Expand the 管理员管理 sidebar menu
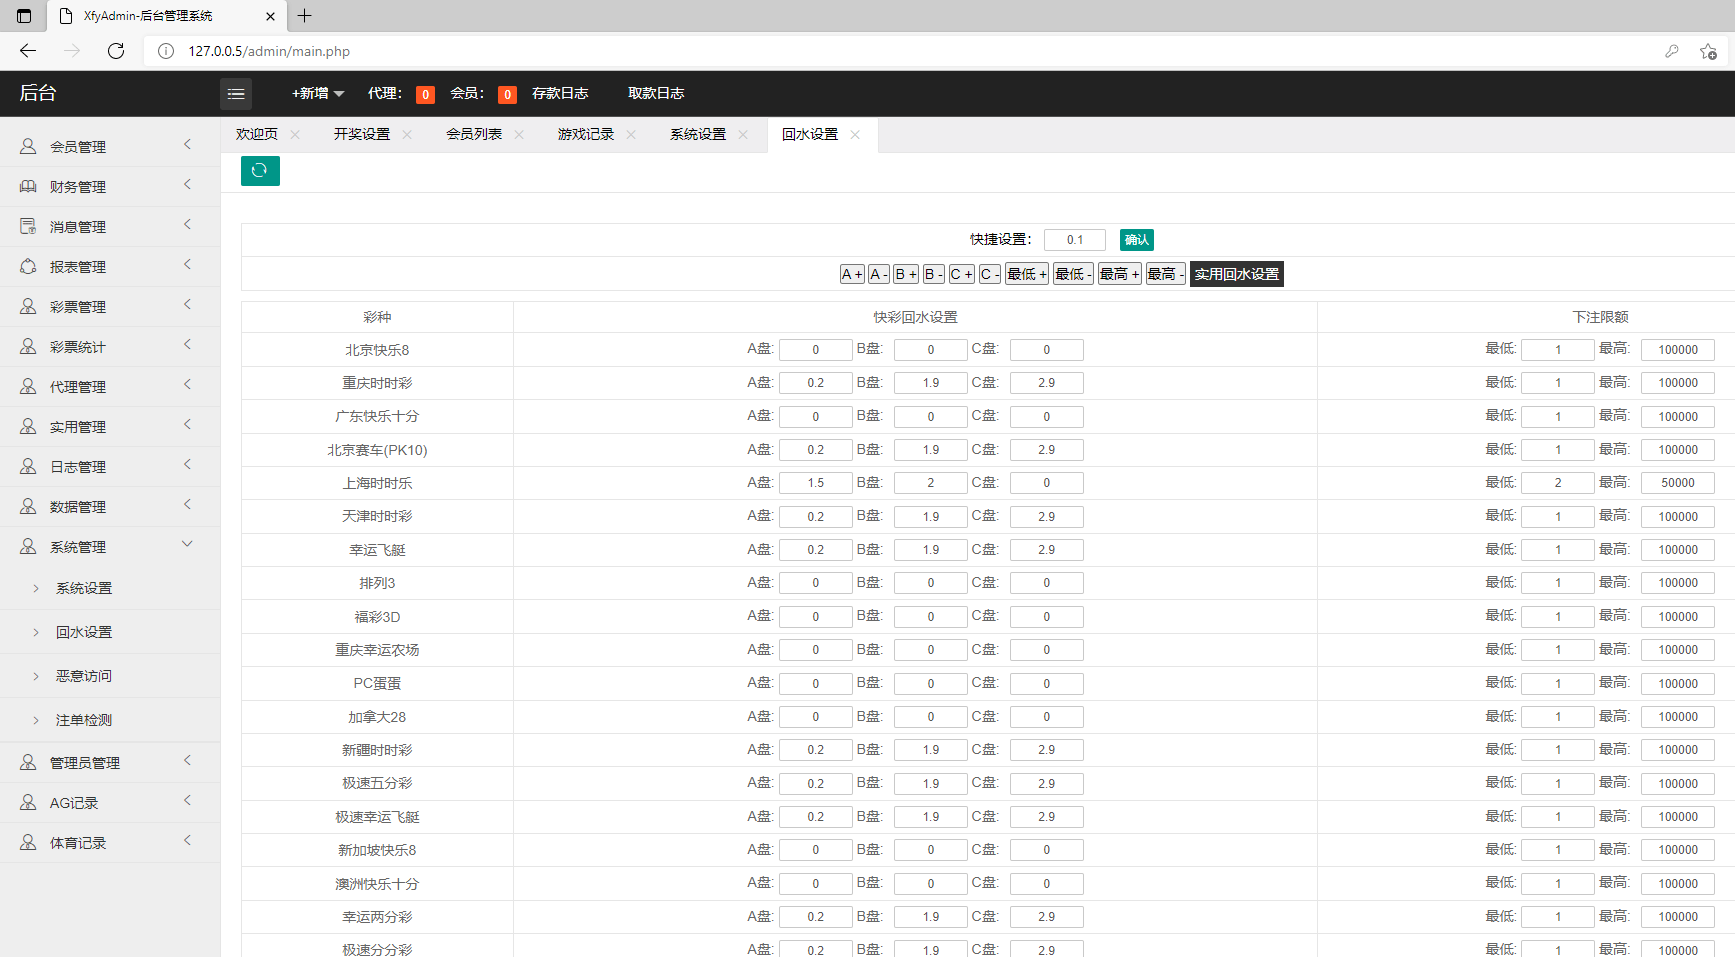Viewport: 1735px width, 957px height. (x=110, y=762)
